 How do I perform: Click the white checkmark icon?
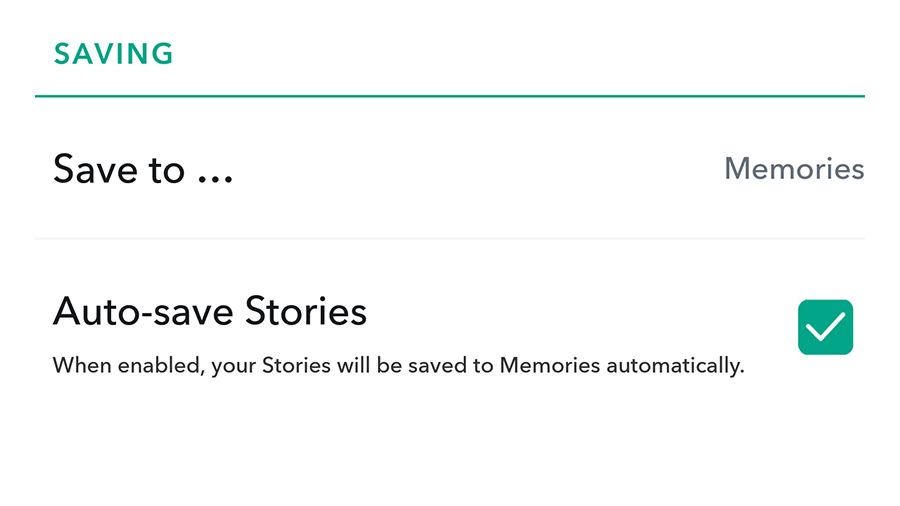tap(825, 327)
